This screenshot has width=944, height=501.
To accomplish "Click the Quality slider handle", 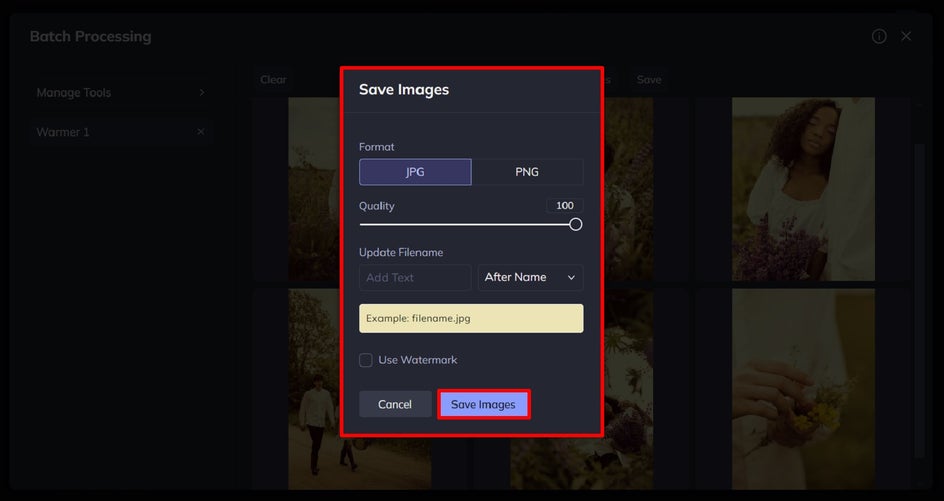I will click(576, 225).
